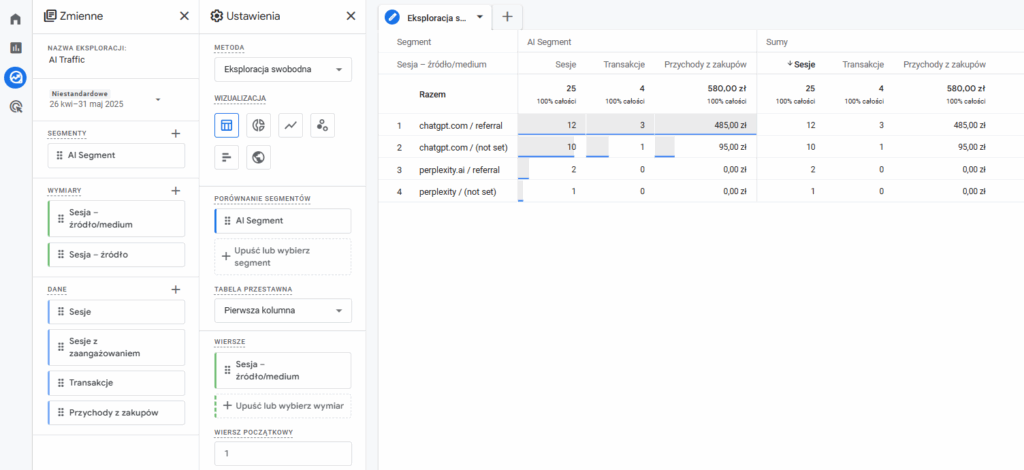Select the donut chart visualization
Viewport: 1024px width, 470px height.
tap(258, 125)
